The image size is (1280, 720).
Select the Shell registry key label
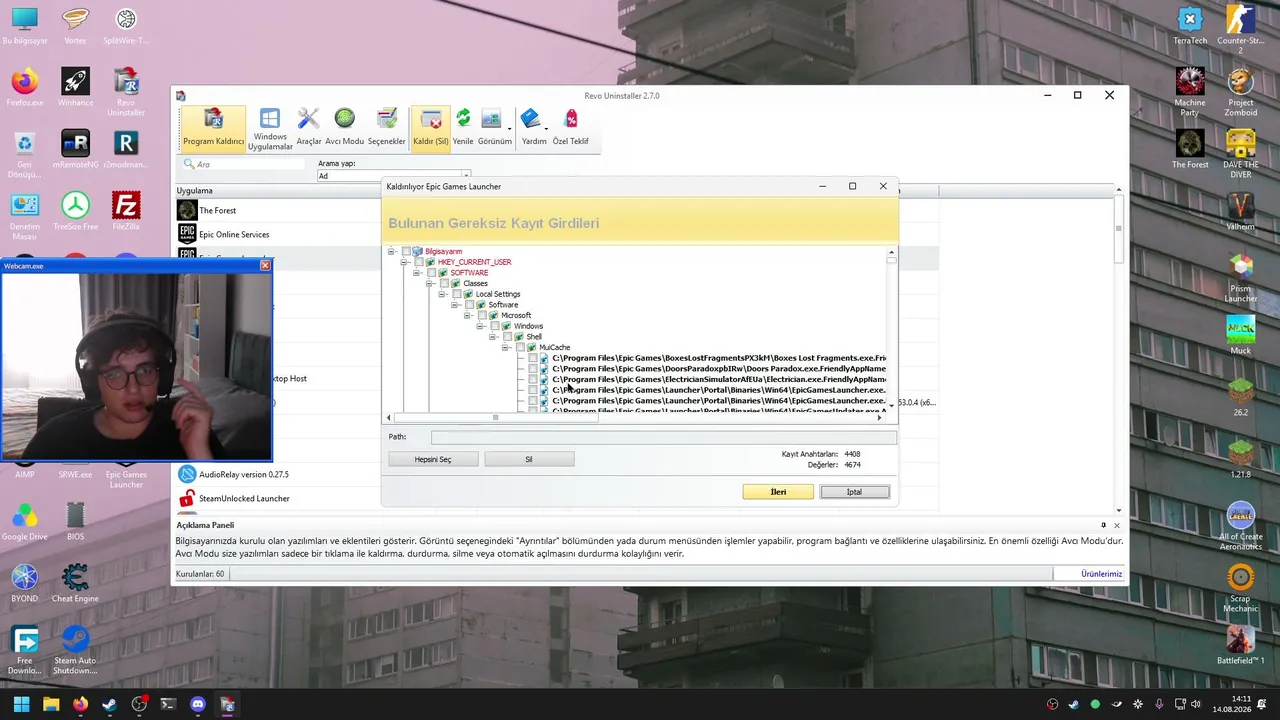(534, 337)
